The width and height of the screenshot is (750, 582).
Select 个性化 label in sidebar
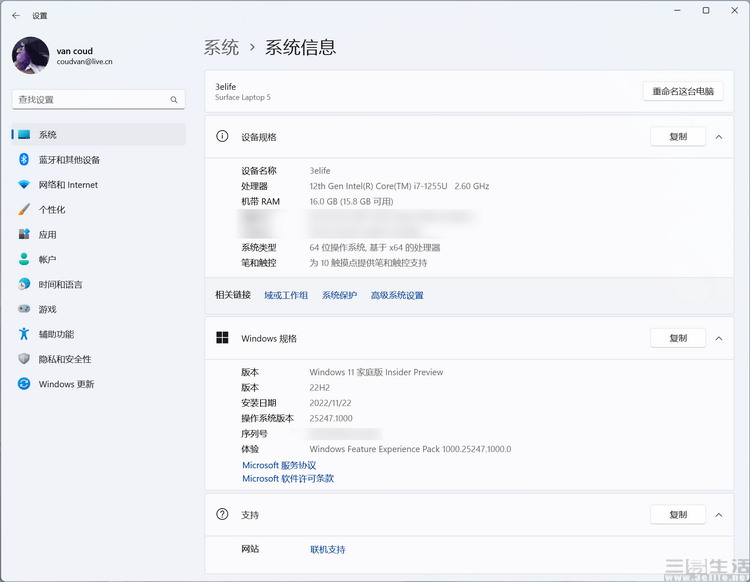click(52, 209)
